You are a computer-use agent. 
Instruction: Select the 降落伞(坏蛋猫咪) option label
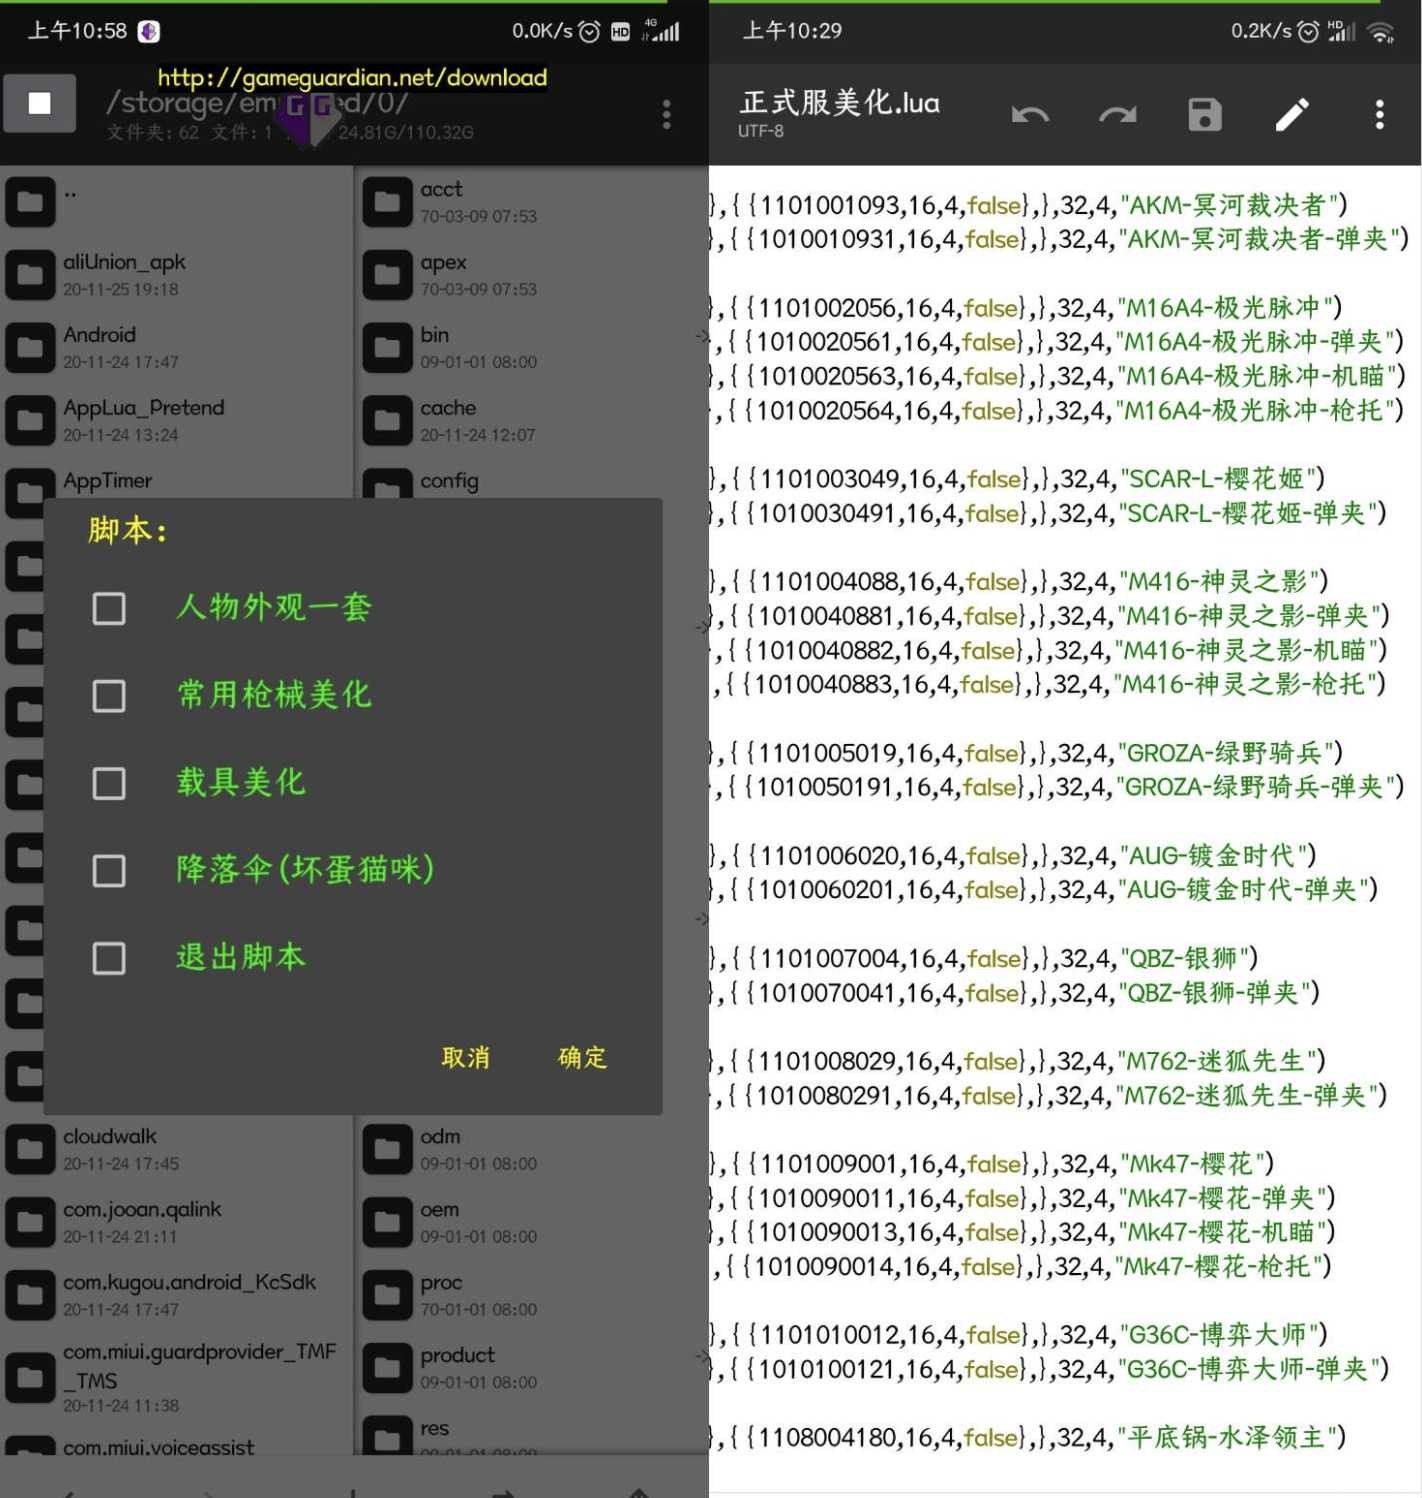pyautogui.click(x=305, y=870)
